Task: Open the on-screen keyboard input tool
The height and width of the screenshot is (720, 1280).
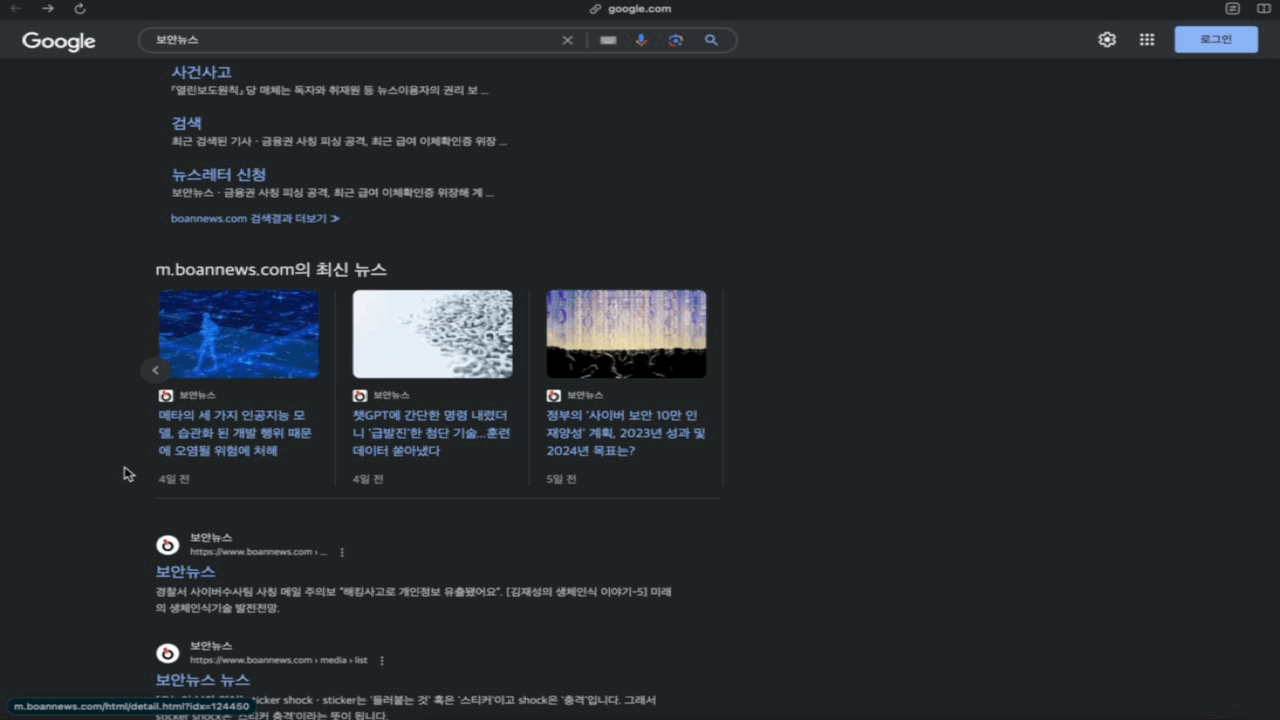Action: [x=608, y=40]
